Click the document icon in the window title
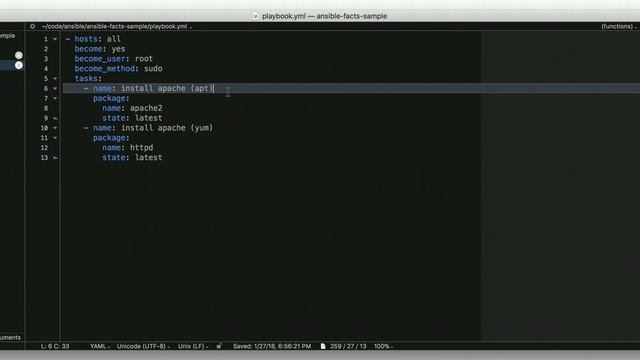Image resolution: width=640 pixels, height=360 pixels. tap(256, 16)
